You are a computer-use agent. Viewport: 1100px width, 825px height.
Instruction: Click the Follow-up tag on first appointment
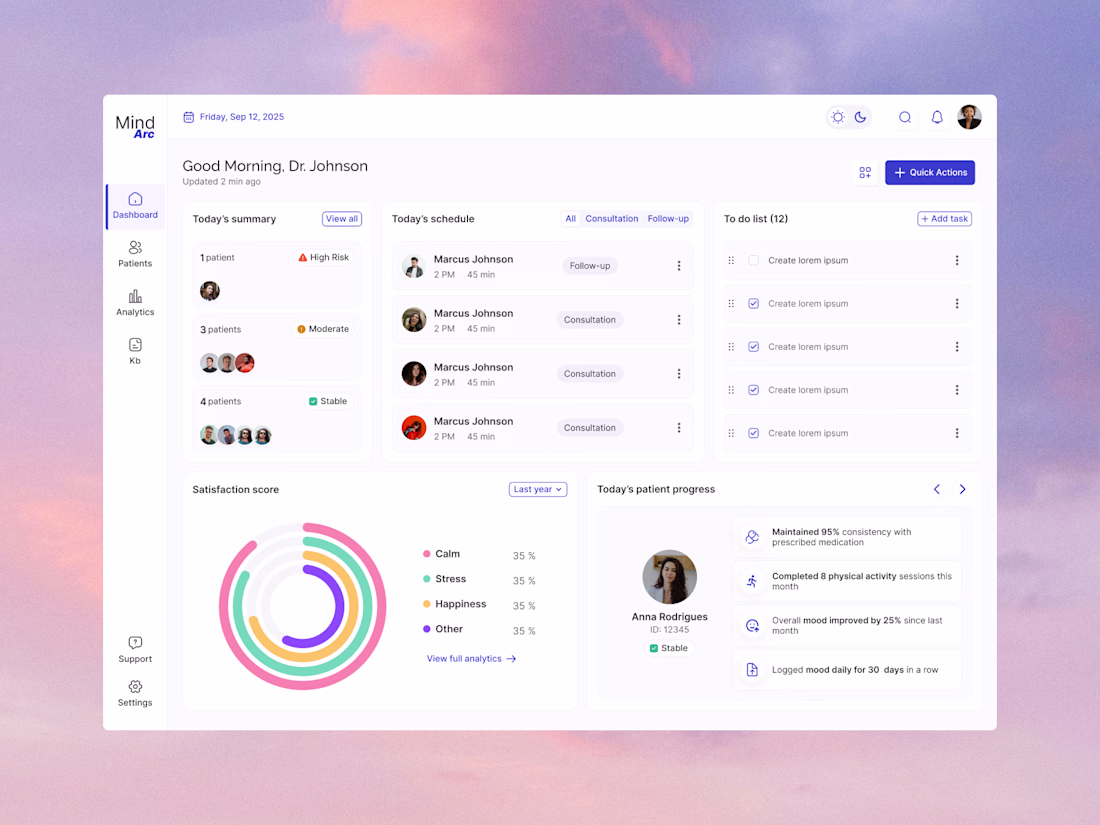click(590, 266)
